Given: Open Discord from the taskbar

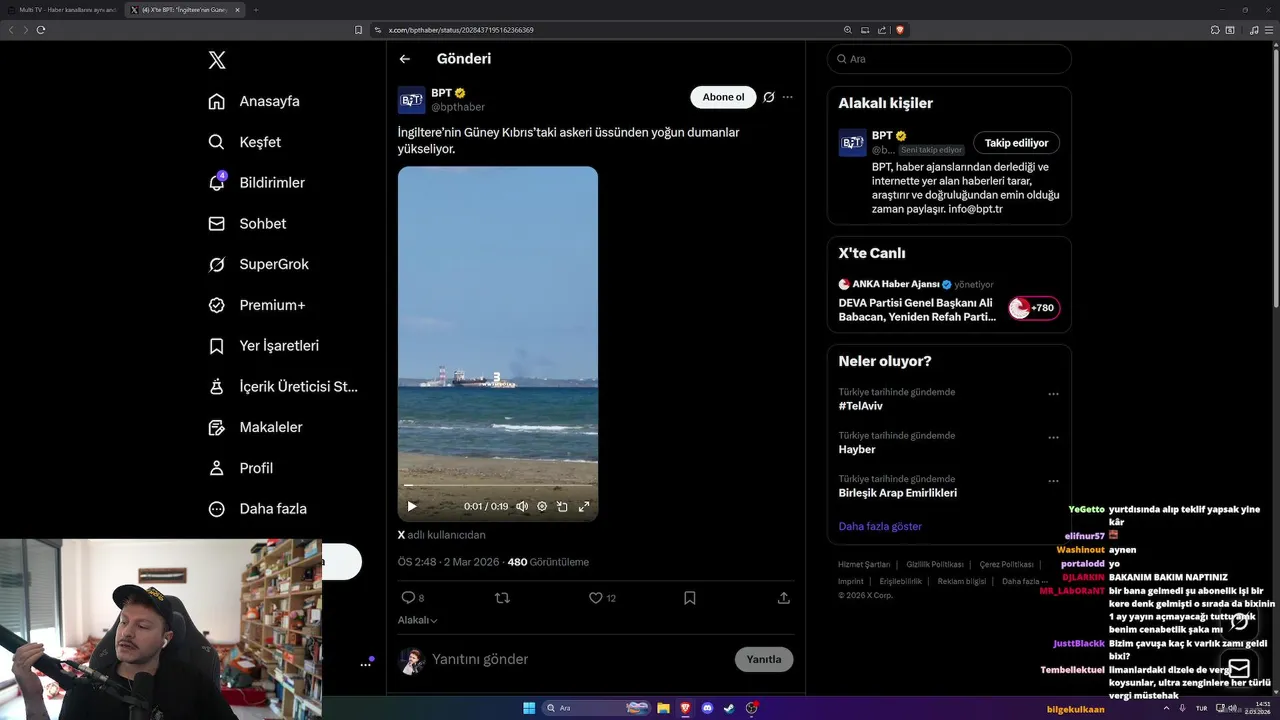Looking at the screenshot, I should (708, 708).
